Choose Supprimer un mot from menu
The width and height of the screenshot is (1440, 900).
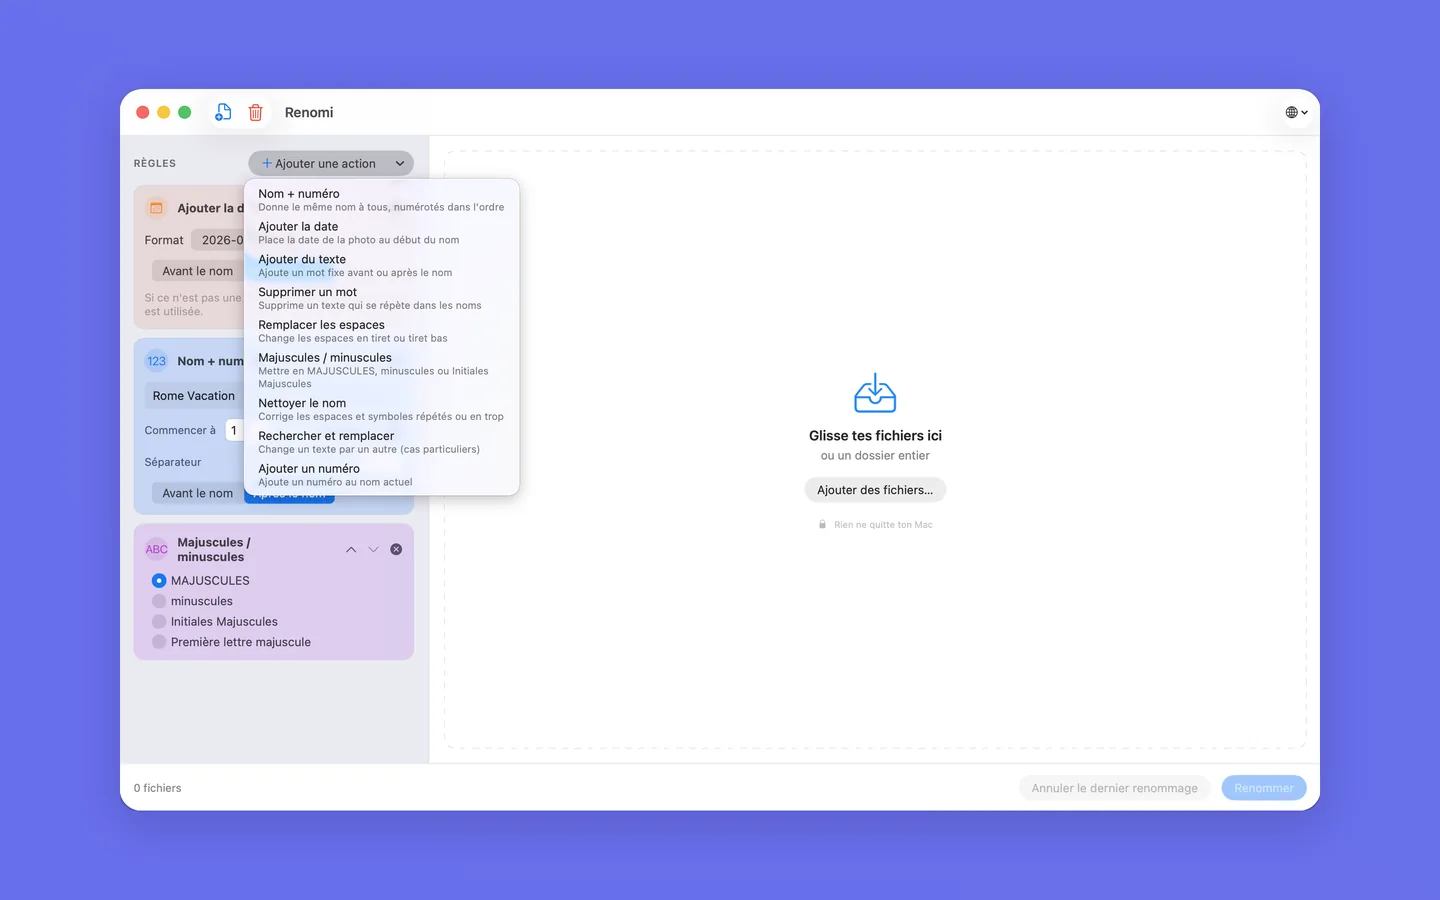pos(381,298)
